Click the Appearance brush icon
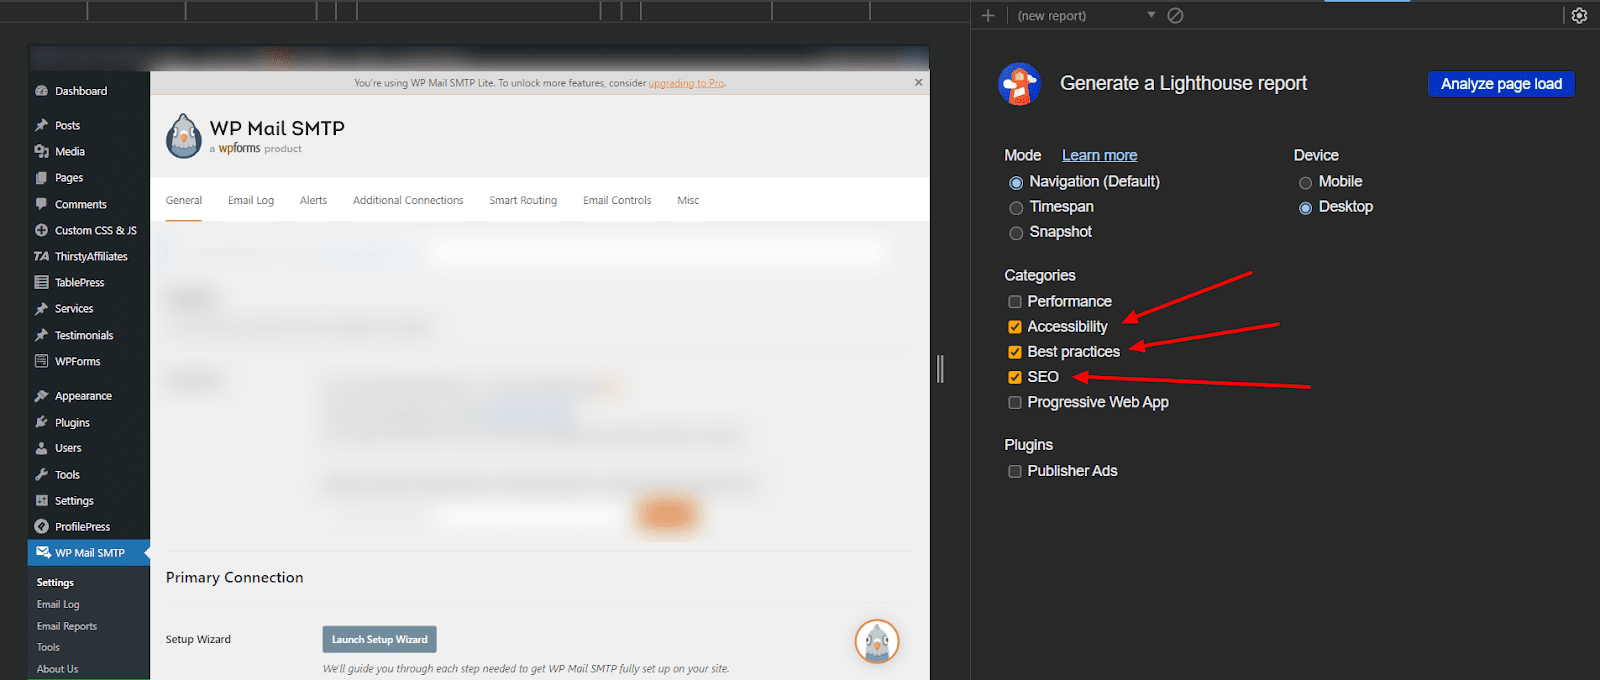 41,396
